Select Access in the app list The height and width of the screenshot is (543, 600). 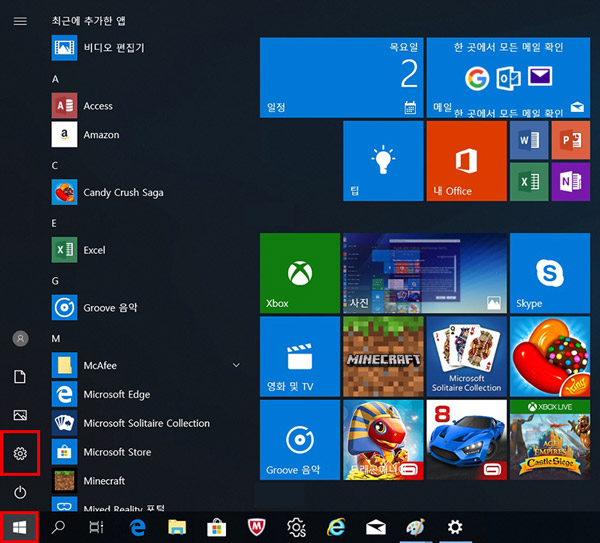(98, 106)
